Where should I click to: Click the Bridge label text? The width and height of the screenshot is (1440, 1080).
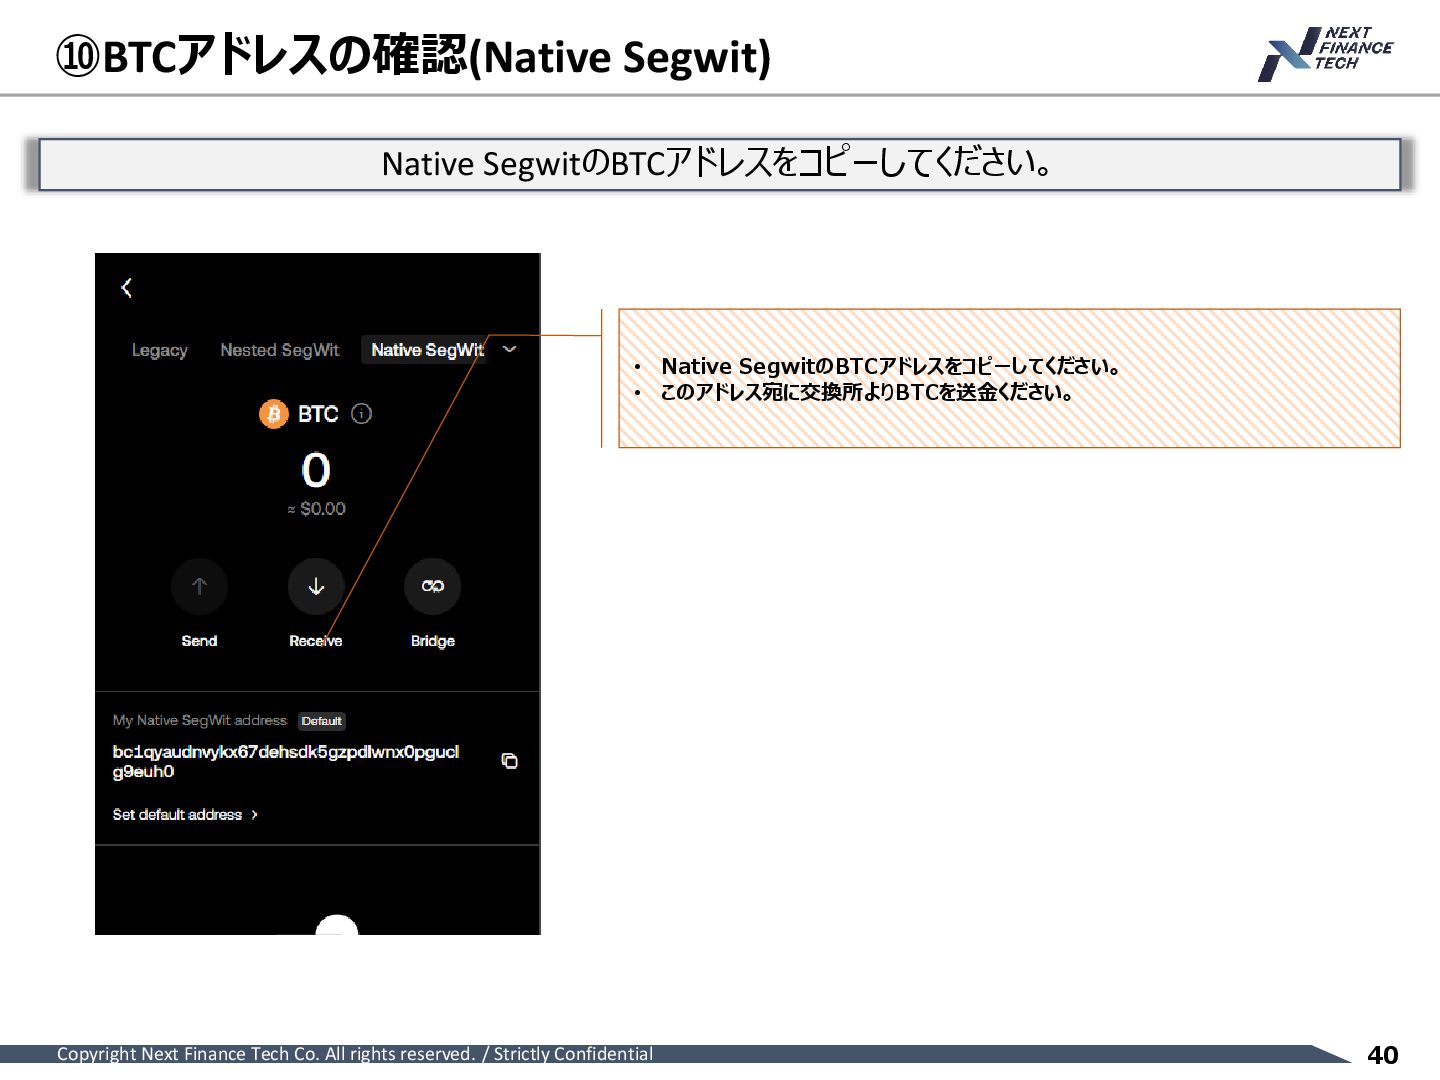pyautogui.click(x=433, y=641)
